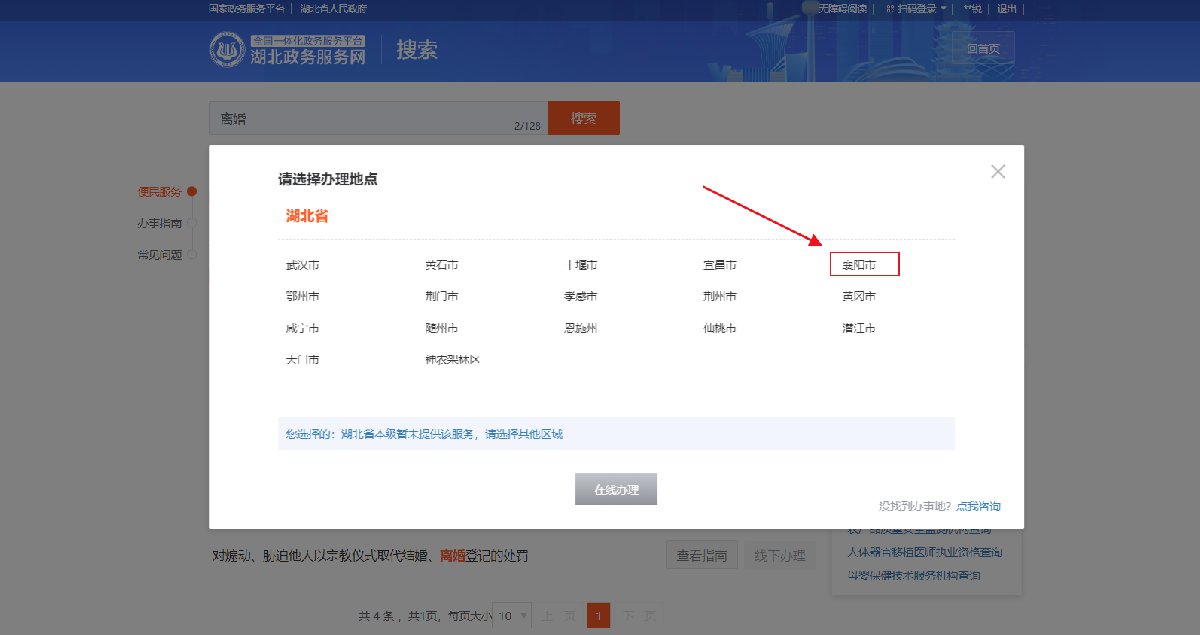Screen dimensions: 1200x635
Task: Choose 恩施州 from the list
Action: tap(580, 328)
